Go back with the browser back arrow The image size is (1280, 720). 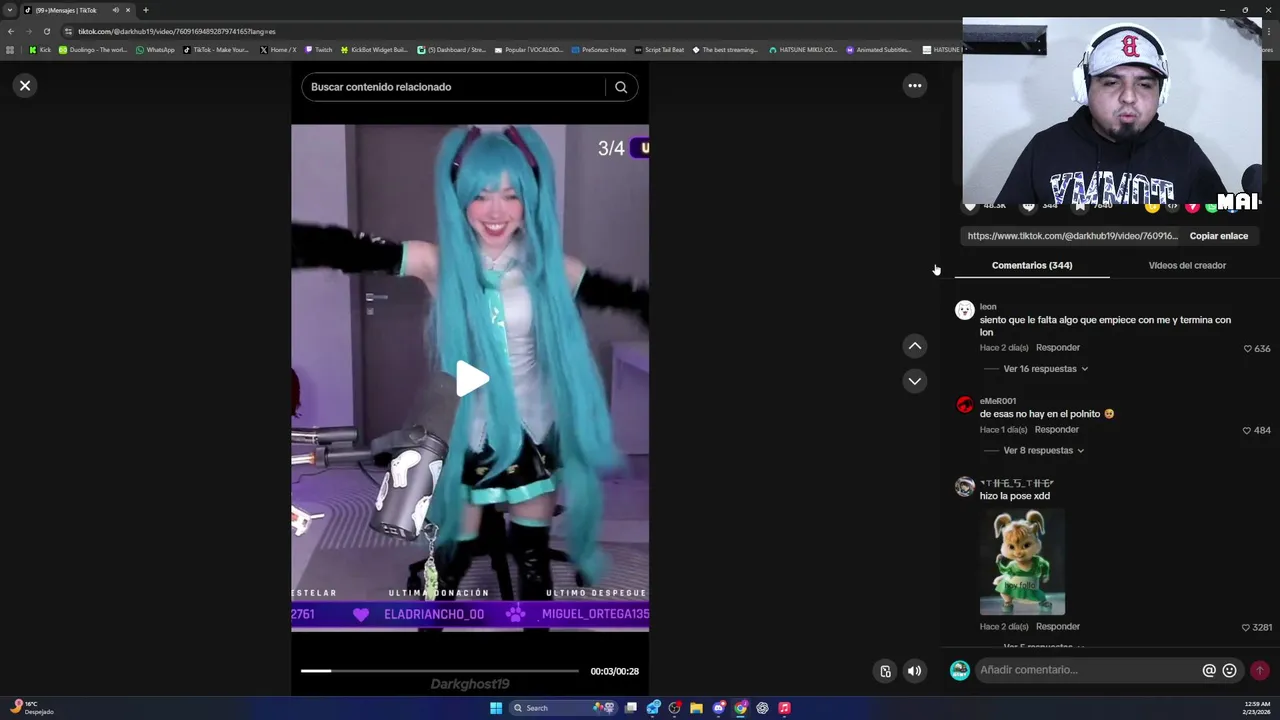[x=11, y=31]
